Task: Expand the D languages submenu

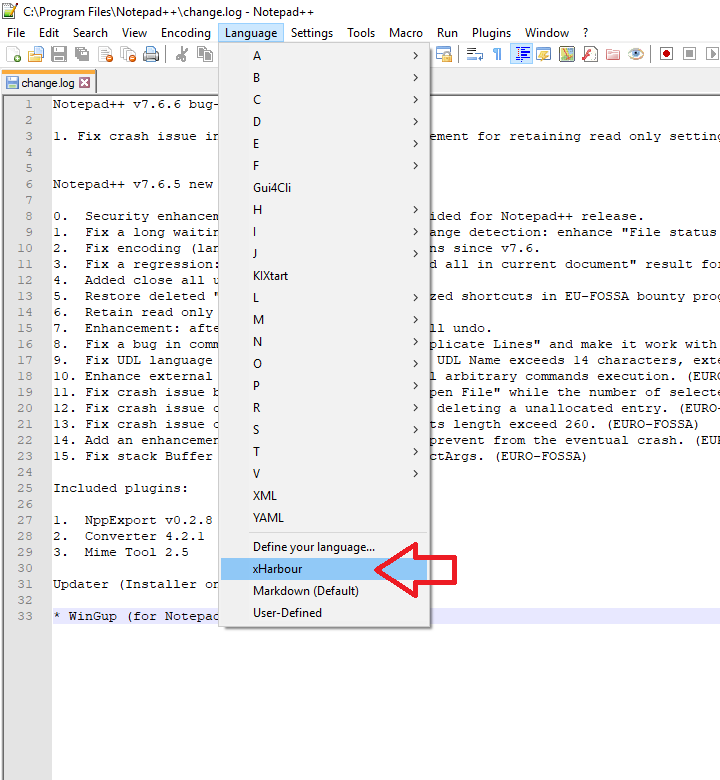Action: tap(324, 121)
